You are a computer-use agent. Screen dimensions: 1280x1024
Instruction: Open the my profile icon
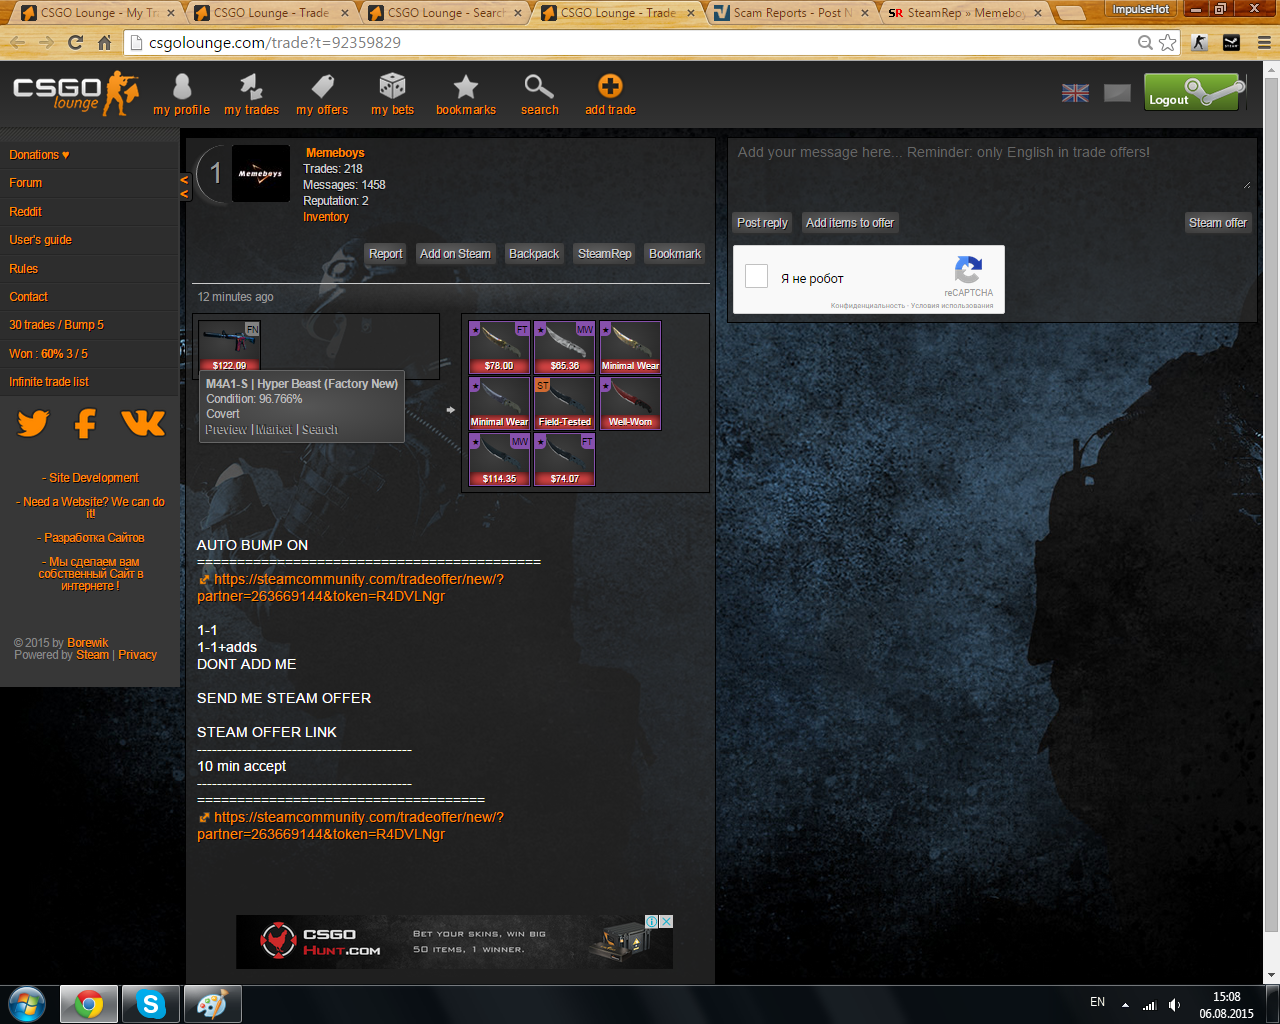pos(181,87)
